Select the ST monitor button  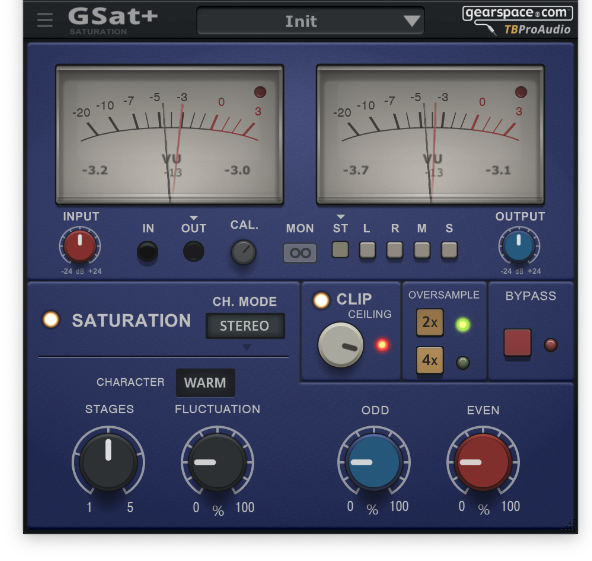[x=340, y=250]
